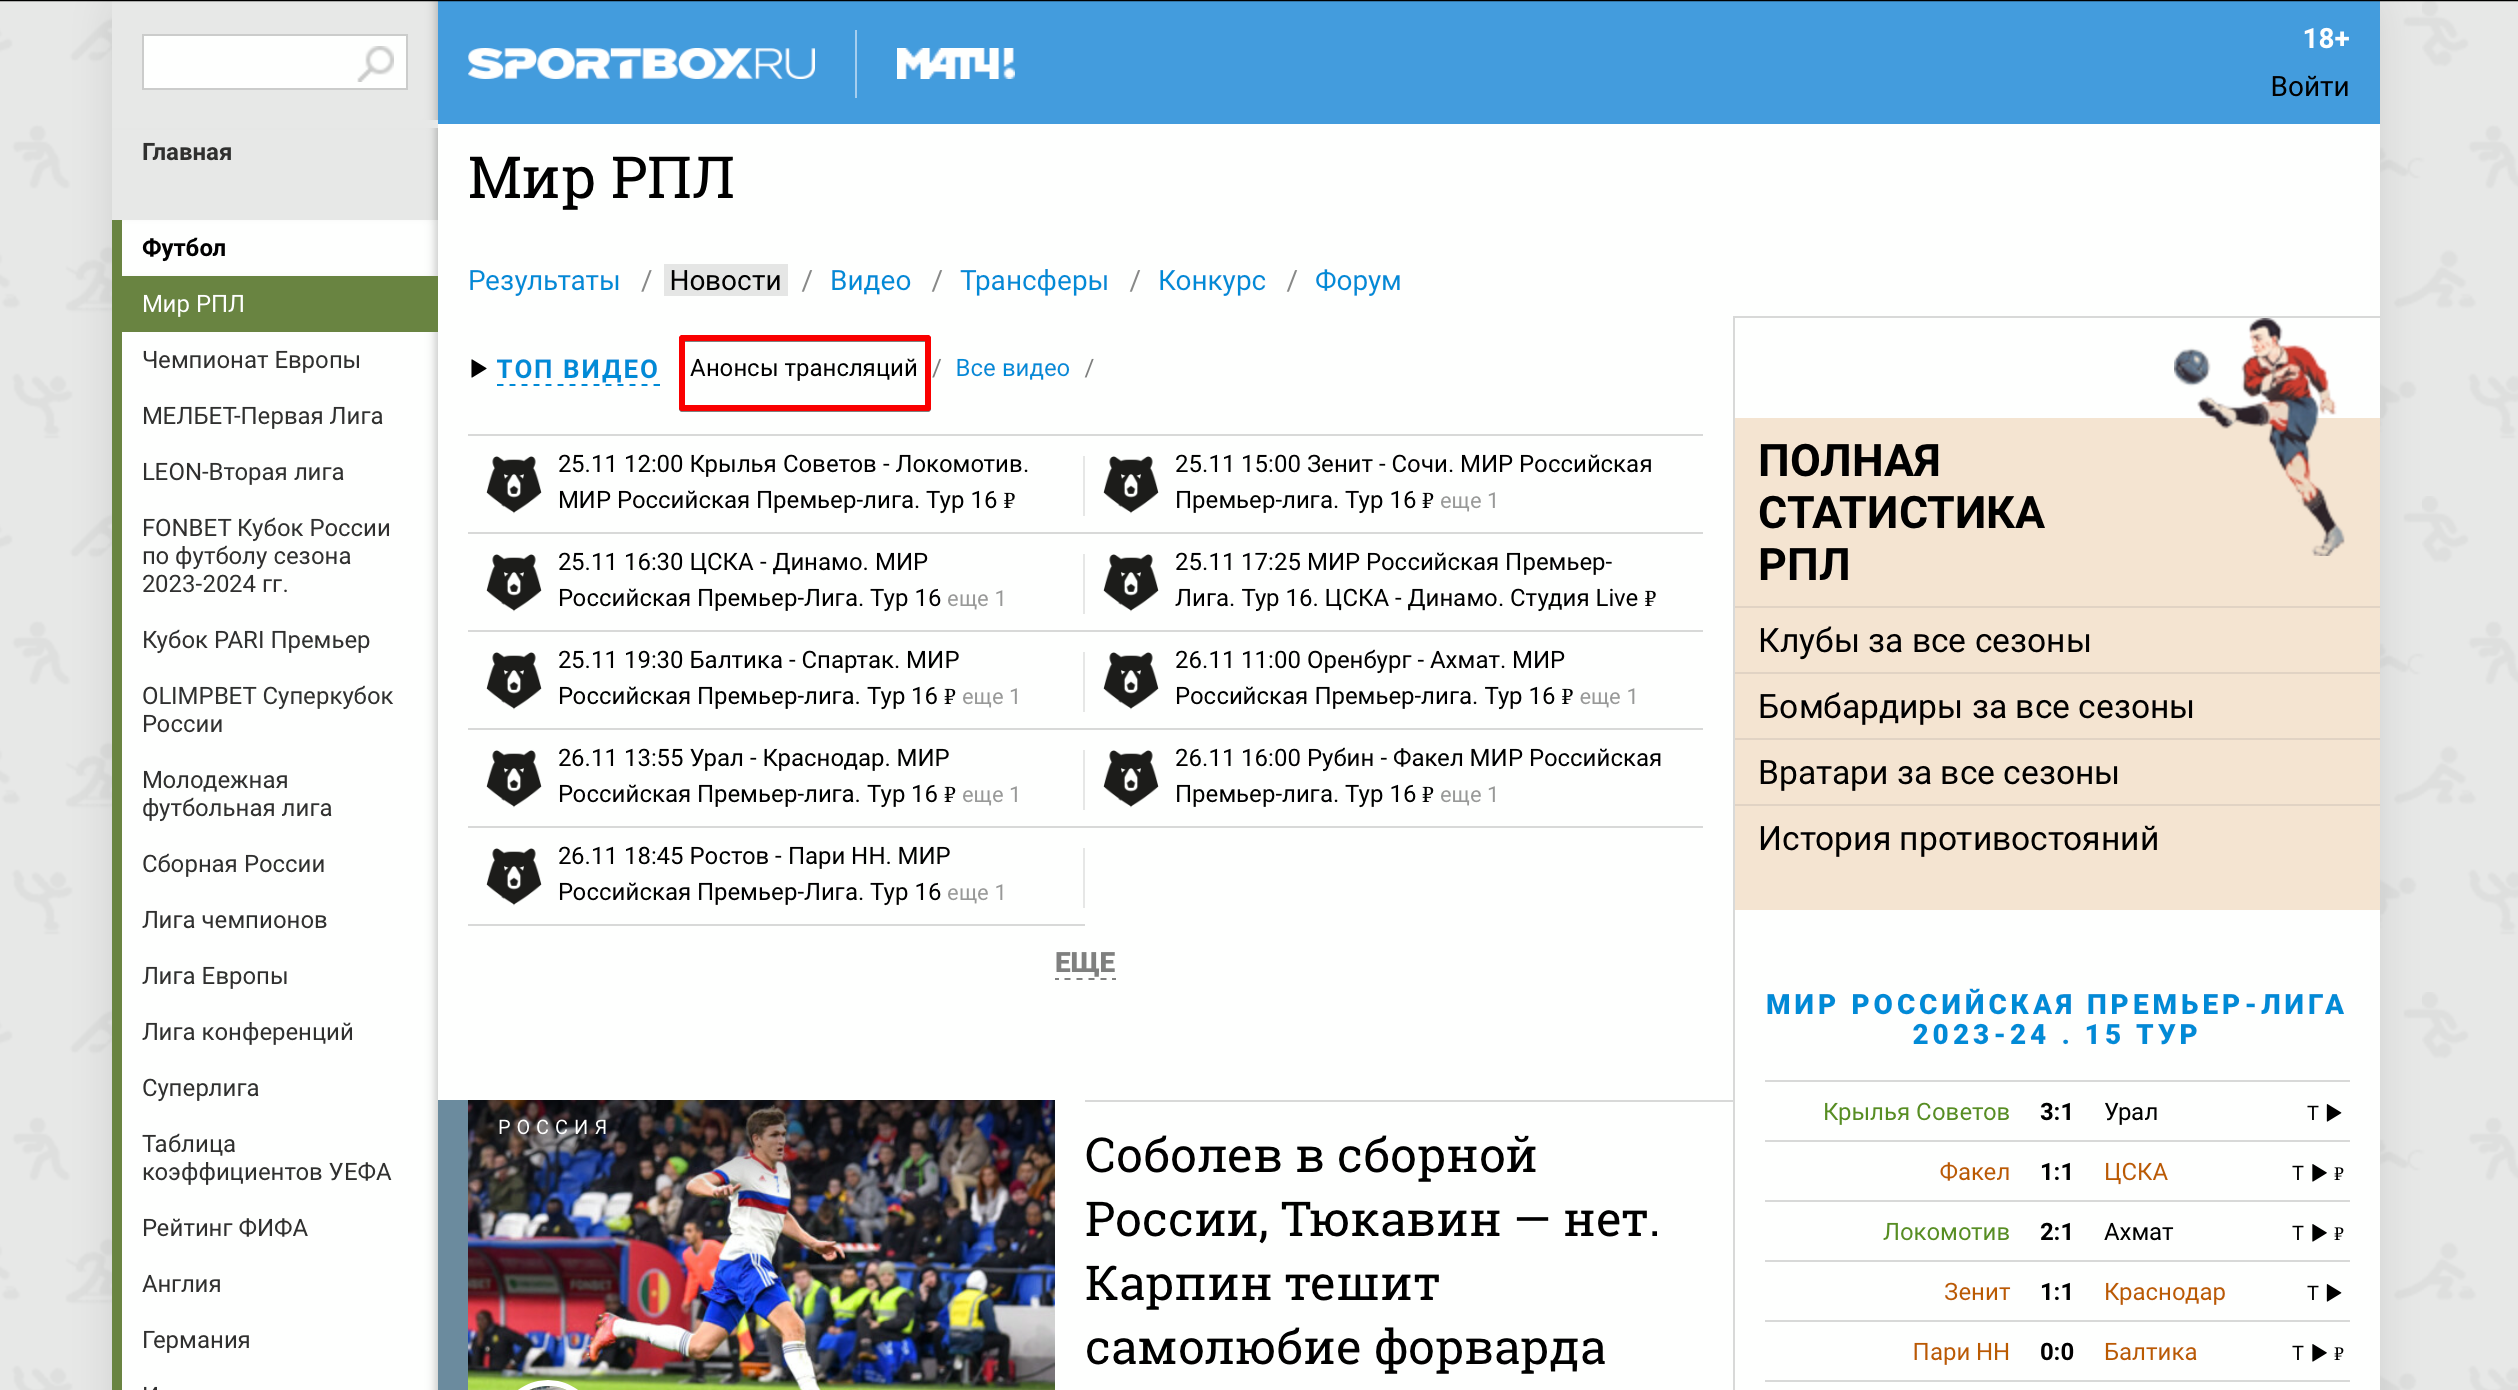Image resolution: width=2518 pixels, height=1390 pixels.
Task: Open Все видео link
Action: (x=1012, y=369)
